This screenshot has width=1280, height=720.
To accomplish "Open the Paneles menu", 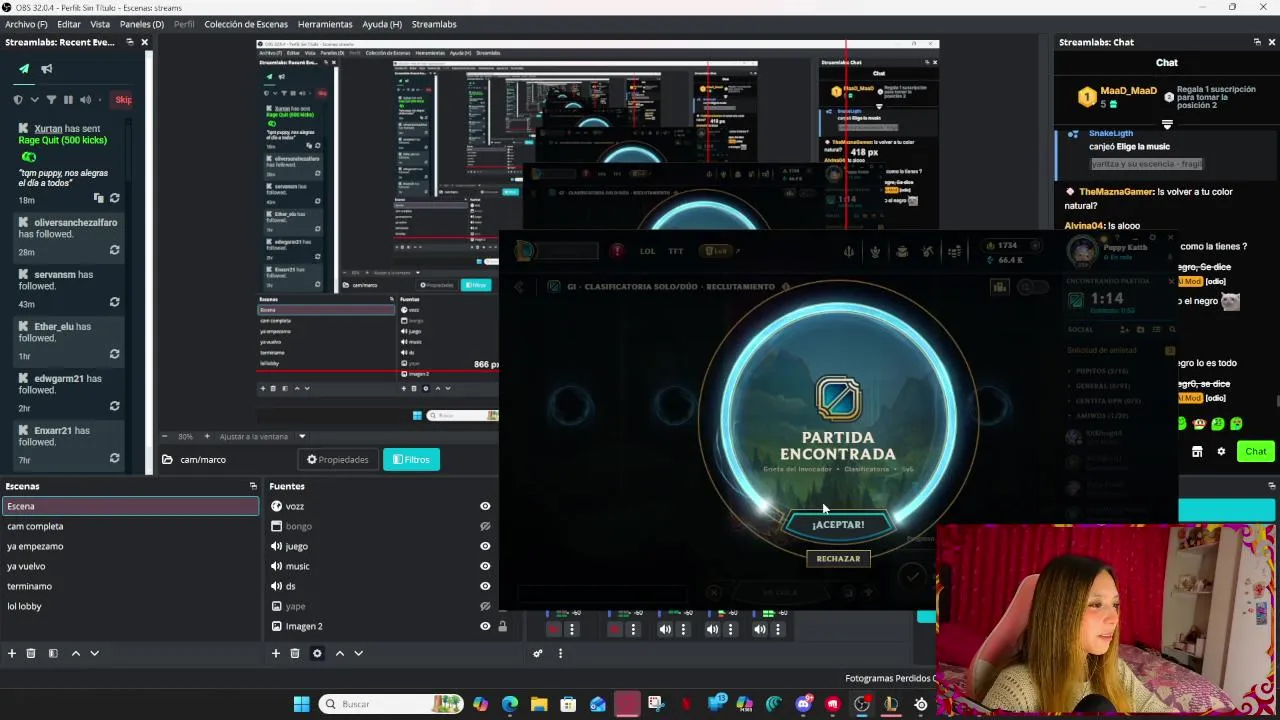I will coord(142,24).
